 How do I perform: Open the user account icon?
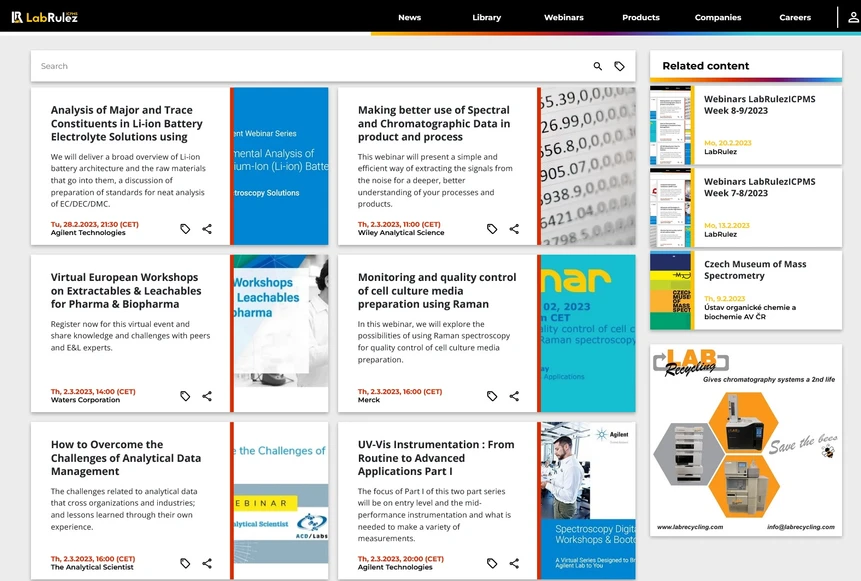click(853, 17)
